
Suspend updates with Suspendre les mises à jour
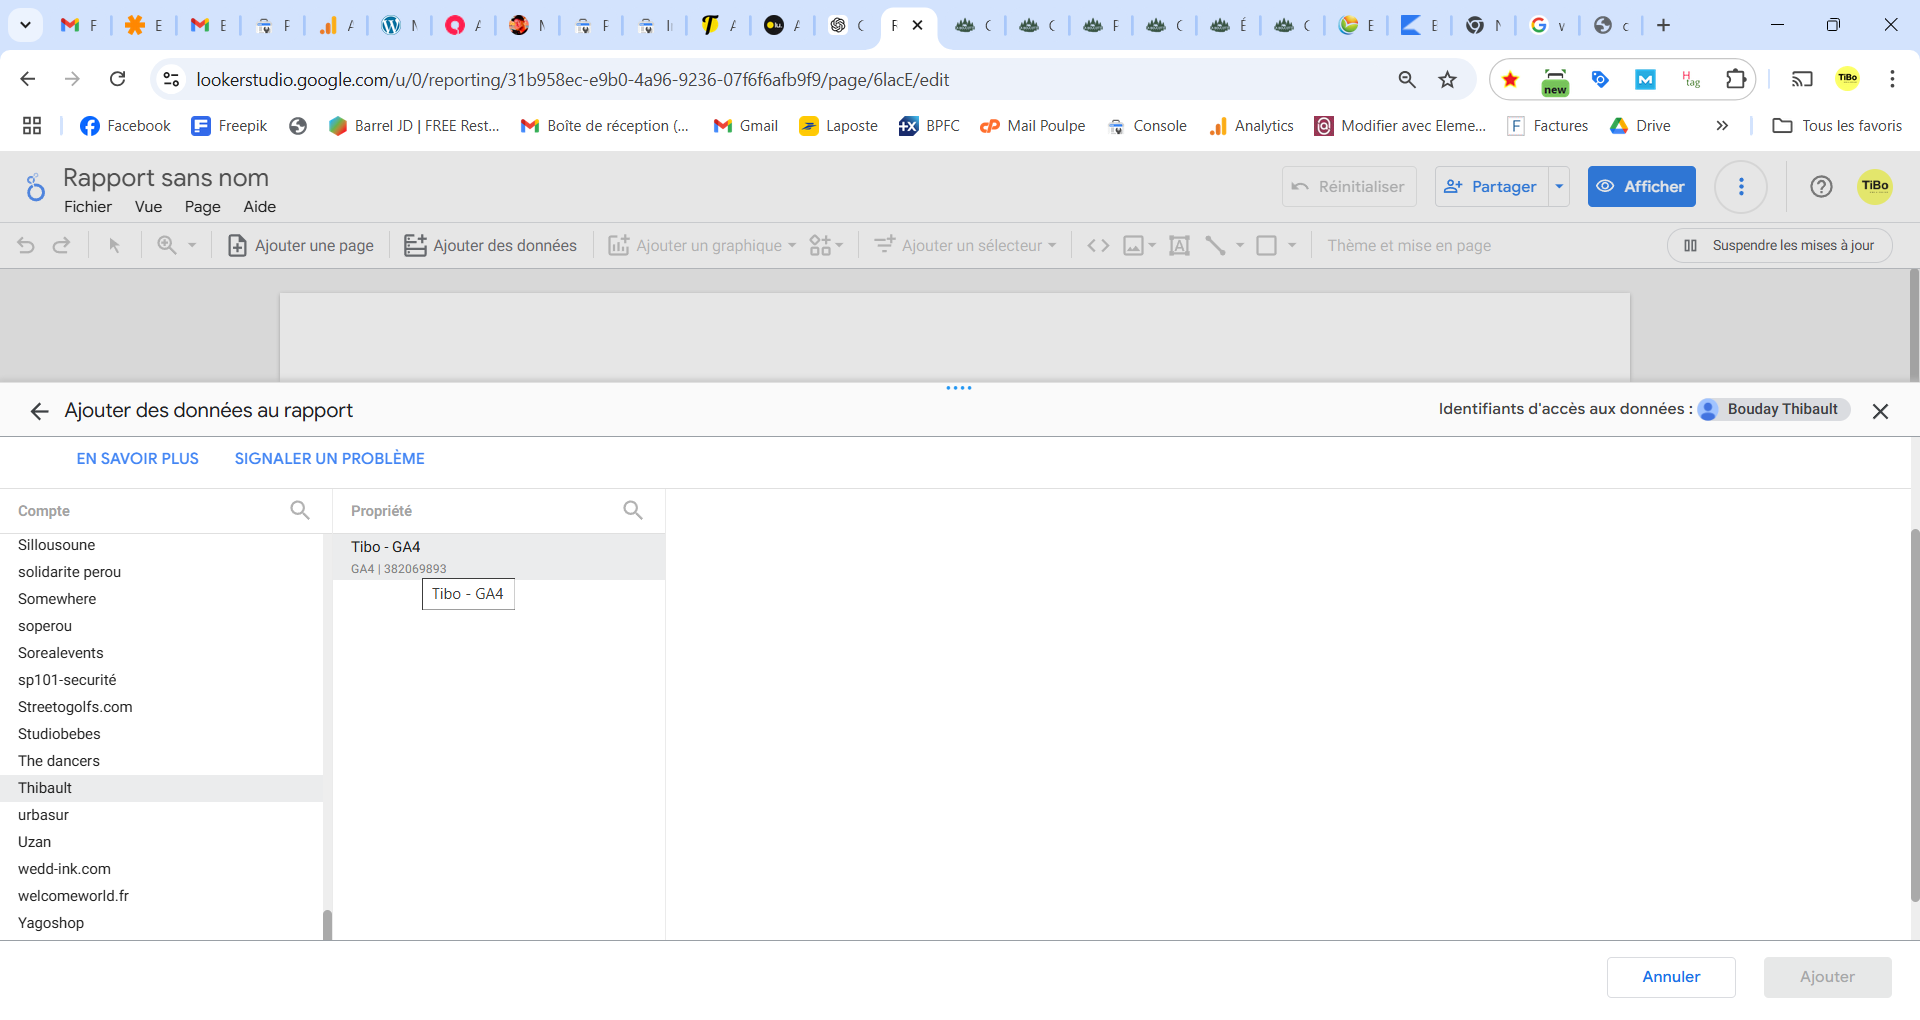point(1779,246)
